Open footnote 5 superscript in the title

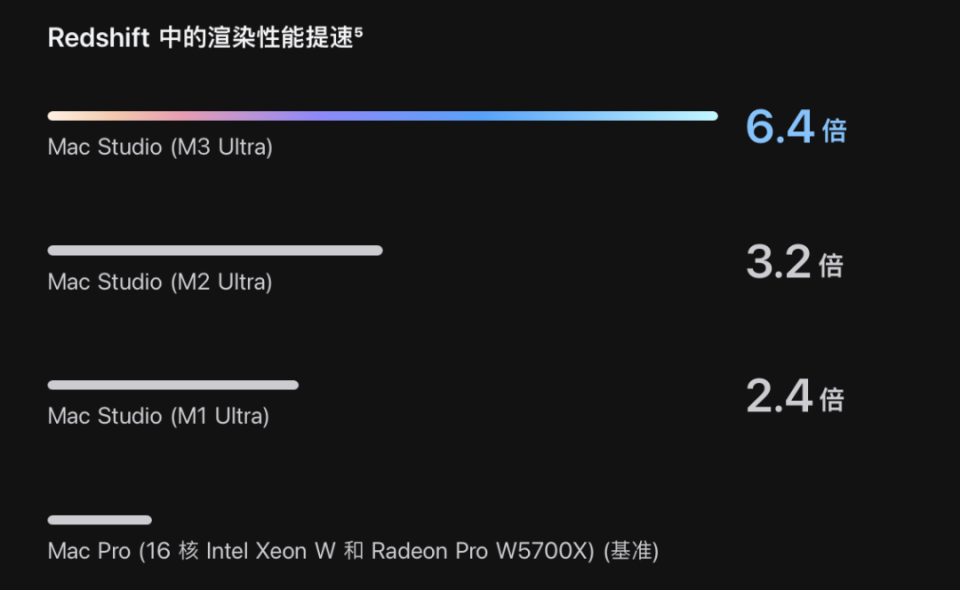tap(359, 32)
